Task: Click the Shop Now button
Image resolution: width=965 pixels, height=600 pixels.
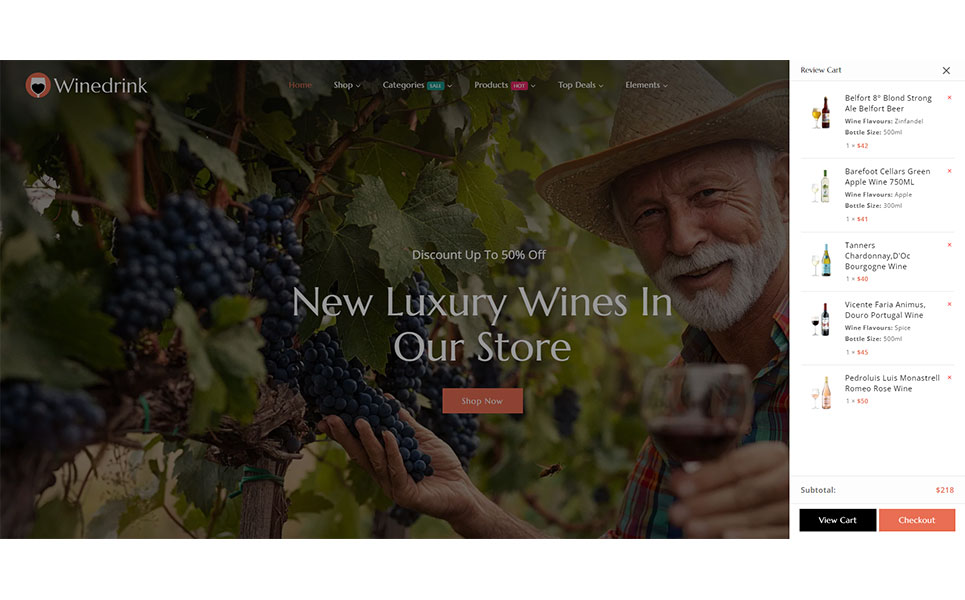Action: click(482, 401)
